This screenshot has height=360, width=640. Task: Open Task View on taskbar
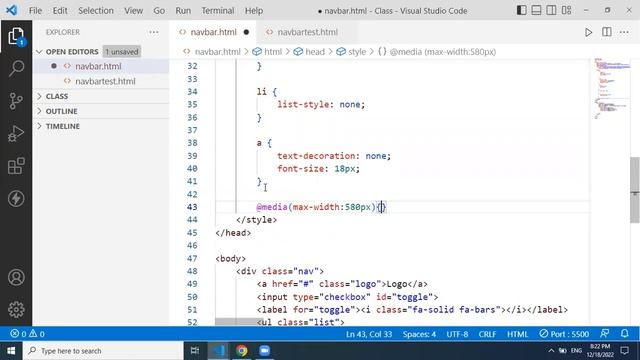195,351
